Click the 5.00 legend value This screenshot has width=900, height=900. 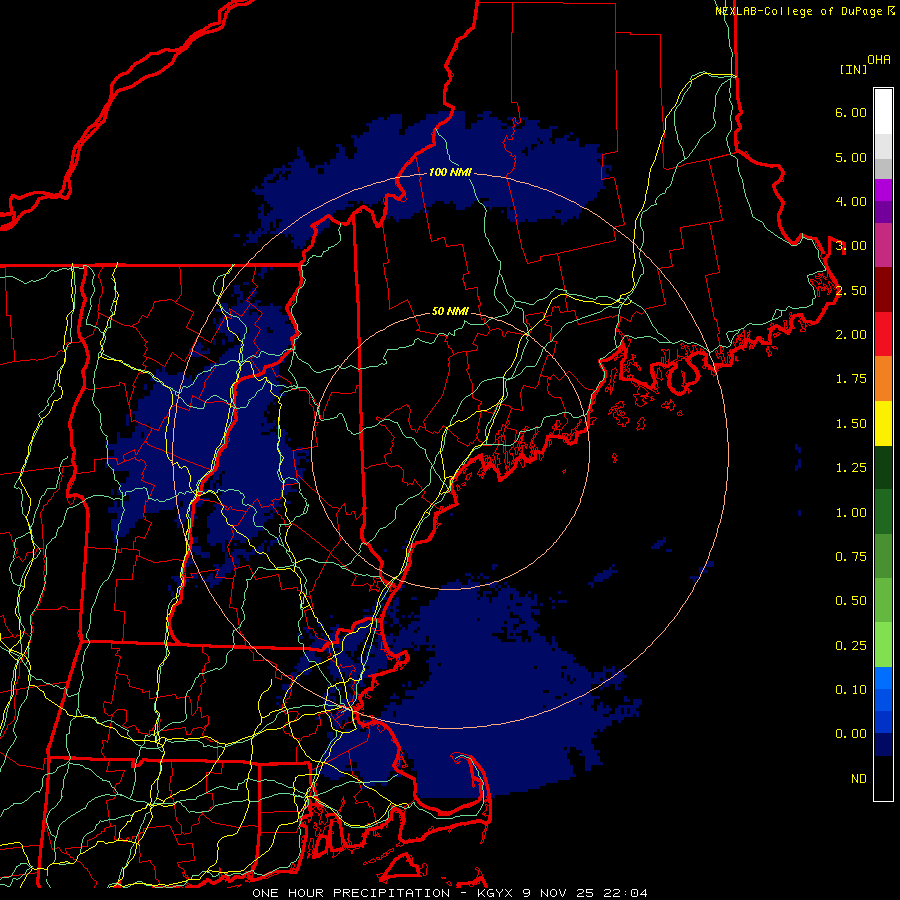851,157
